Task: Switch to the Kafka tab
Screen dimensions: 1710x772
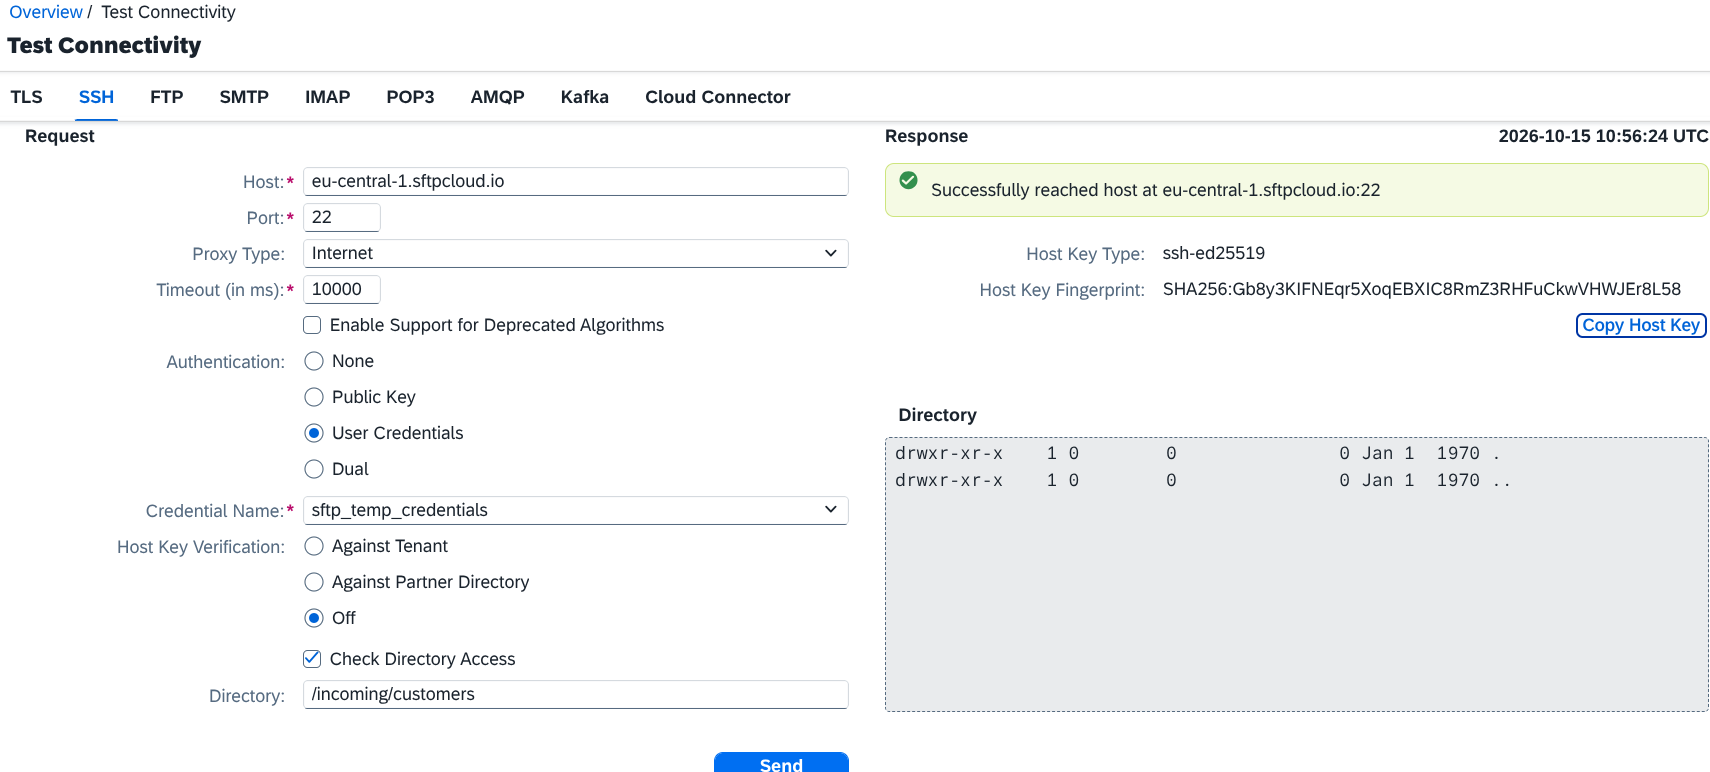Action: [x=585, y=97]
